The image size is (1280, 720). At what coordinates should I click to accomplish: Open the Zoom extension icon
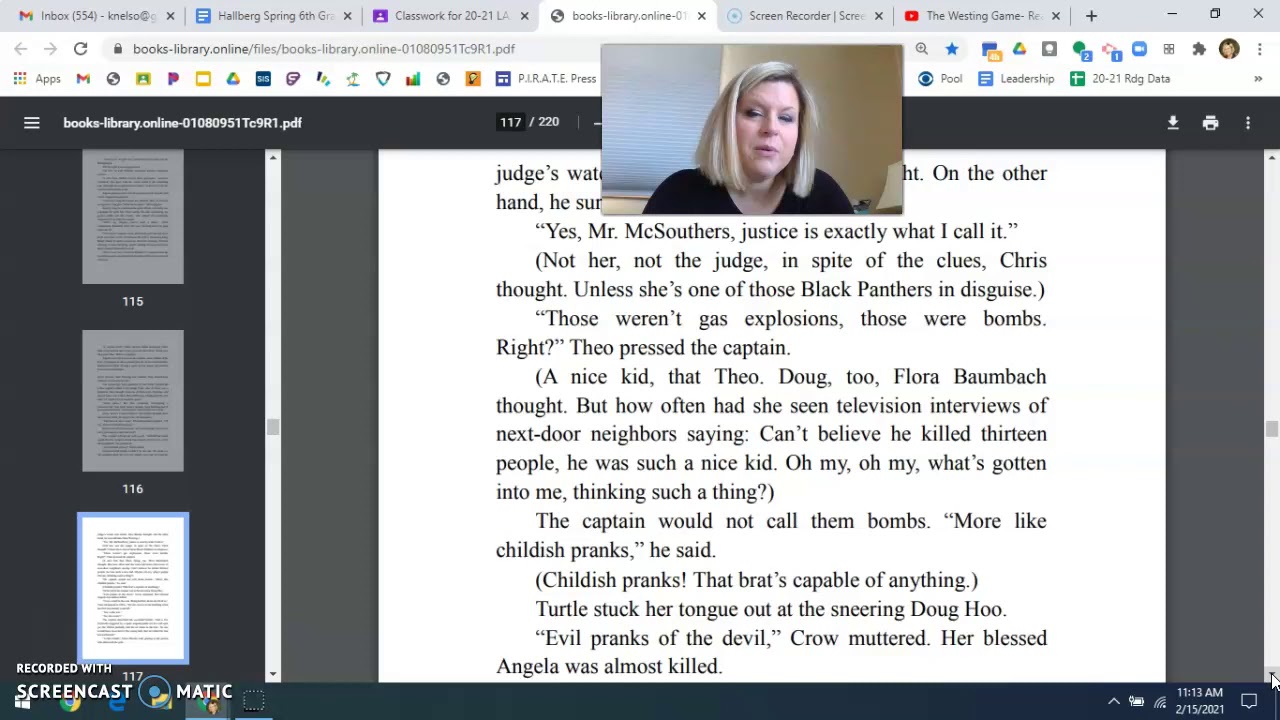(x=1139, y=48)
